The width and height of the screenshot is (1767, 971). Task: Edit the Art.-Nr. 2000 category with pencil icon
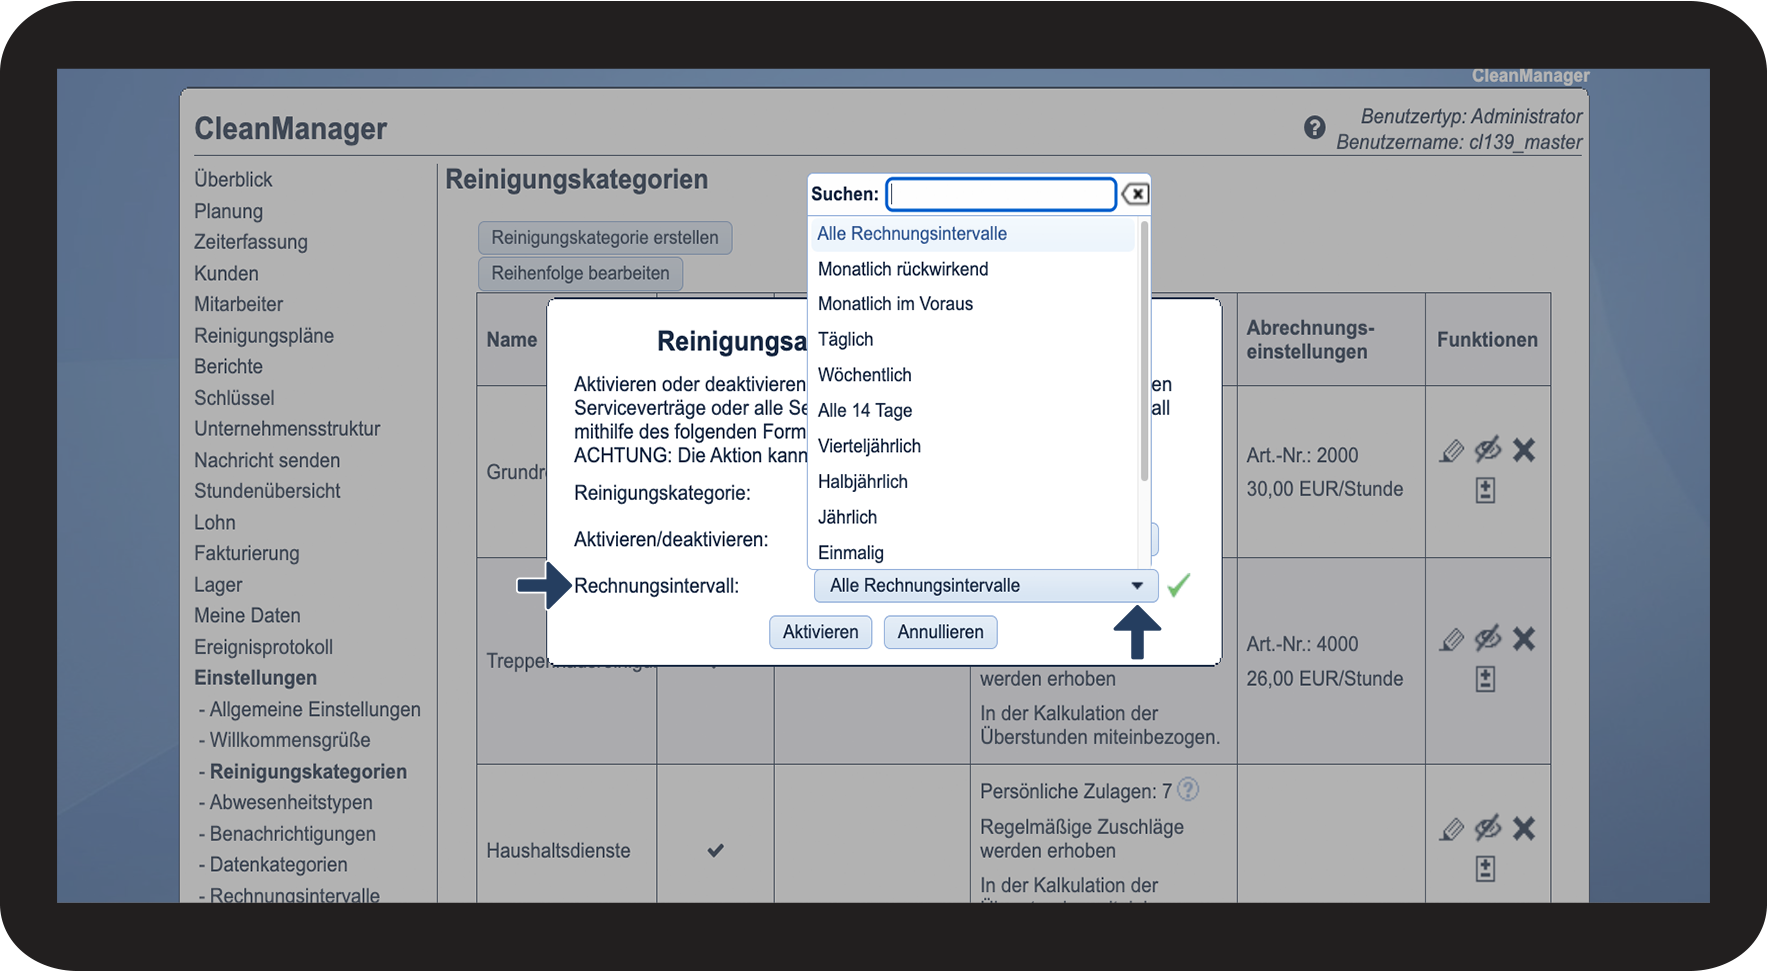click(x=1452, y=451)
